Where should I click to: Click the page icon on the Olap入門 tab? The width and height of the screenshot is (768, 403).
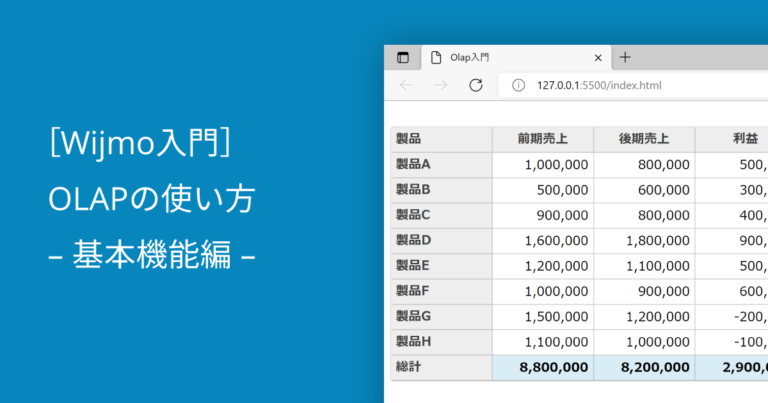(435, 58)
